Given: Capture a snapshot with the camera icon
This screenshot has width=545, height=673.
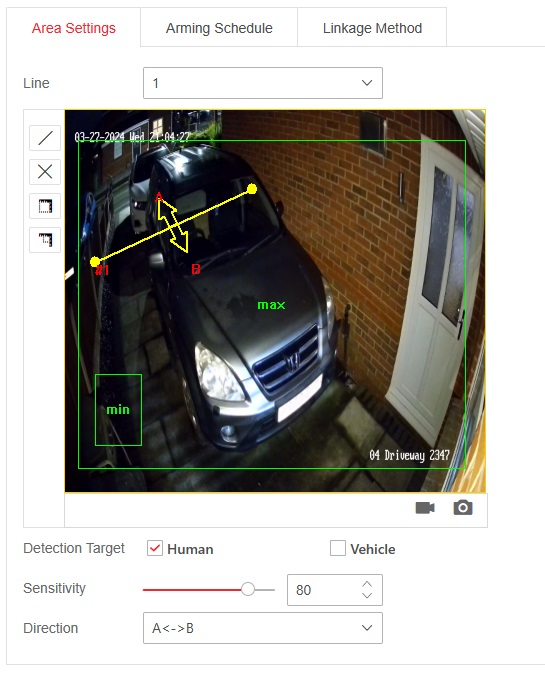Looking at the screenshot, I should (463, 507).
